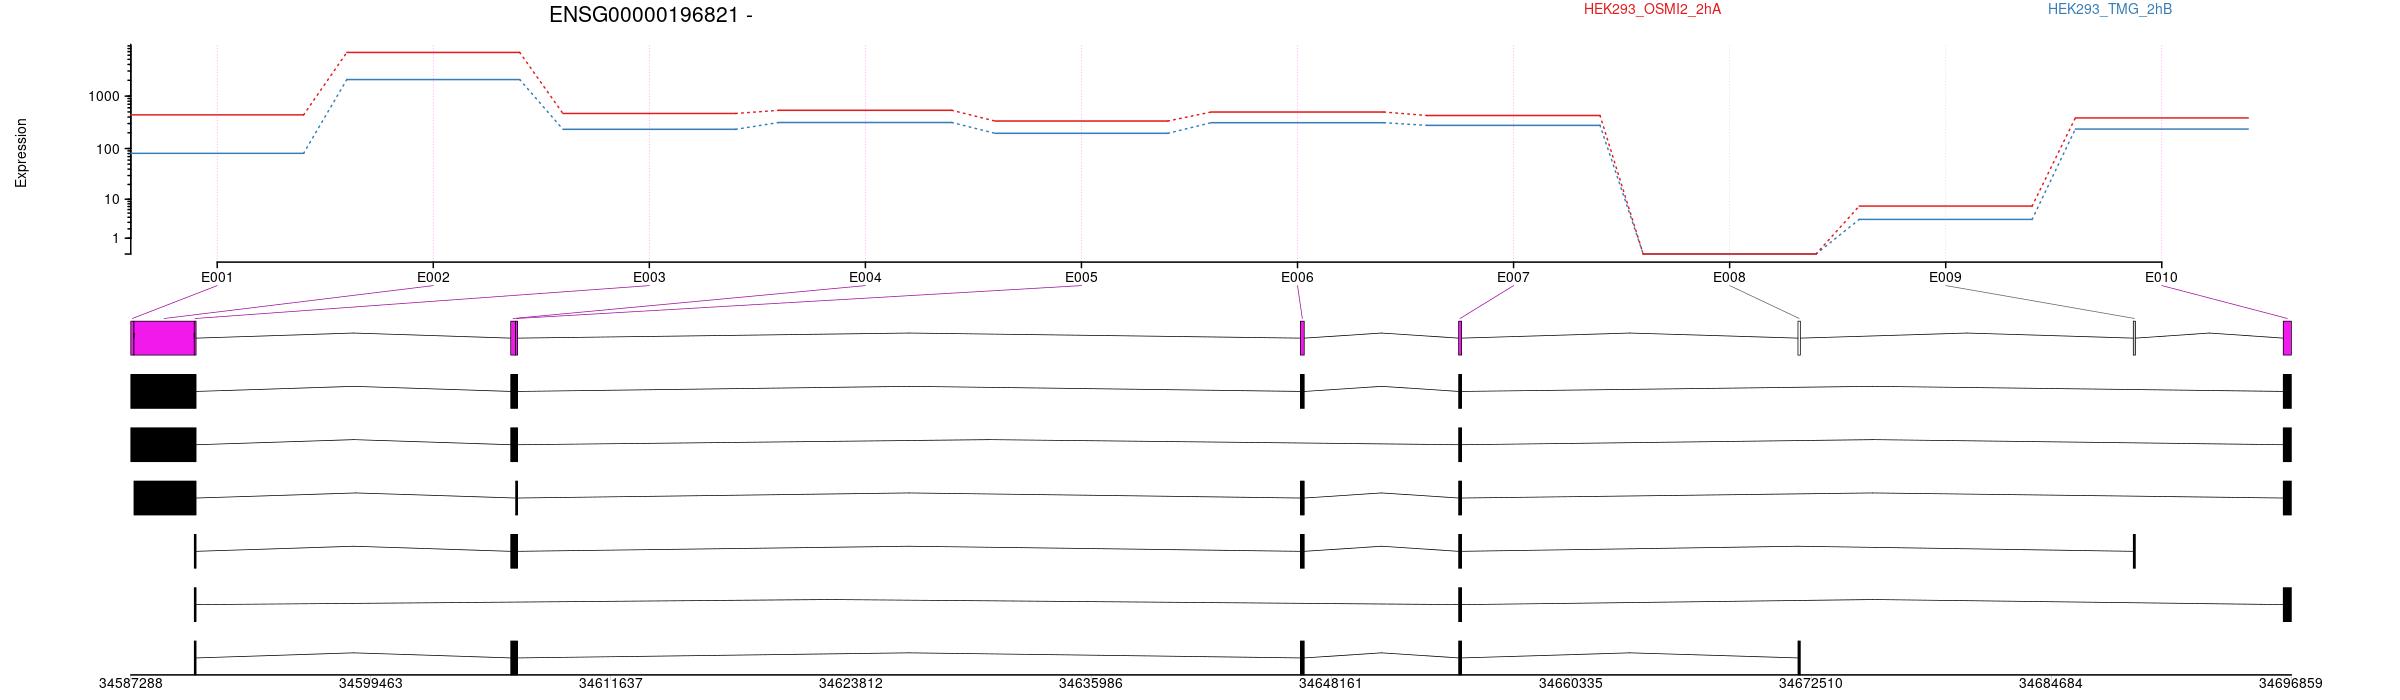2400x700 pixels.
Task: Click the magenta exon at far right end
Action: (2287, 338)
